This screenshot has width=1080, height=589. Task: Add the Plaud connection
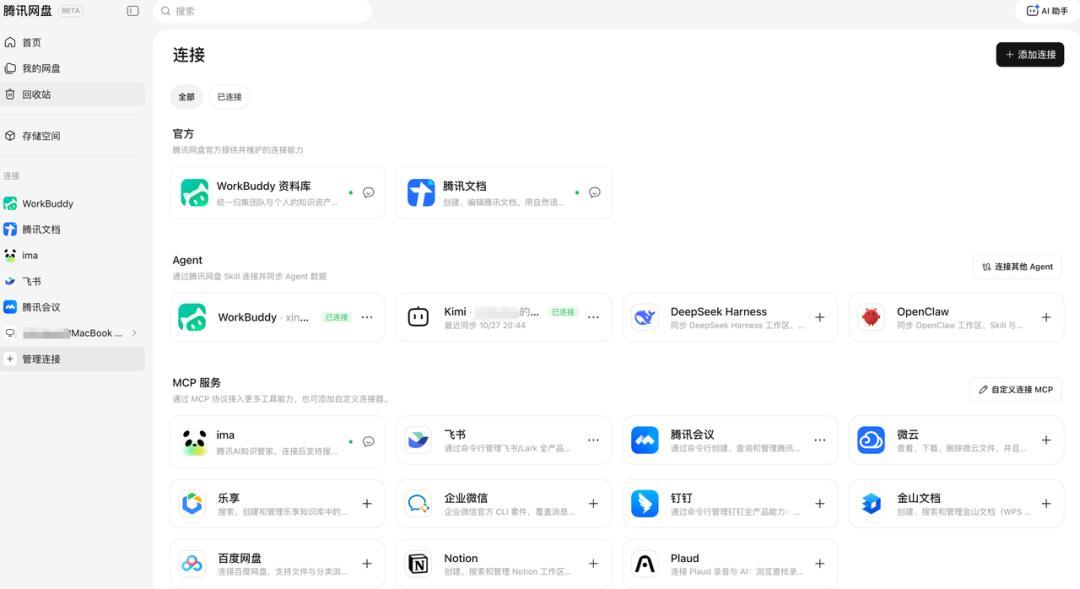tap(820, 564)
